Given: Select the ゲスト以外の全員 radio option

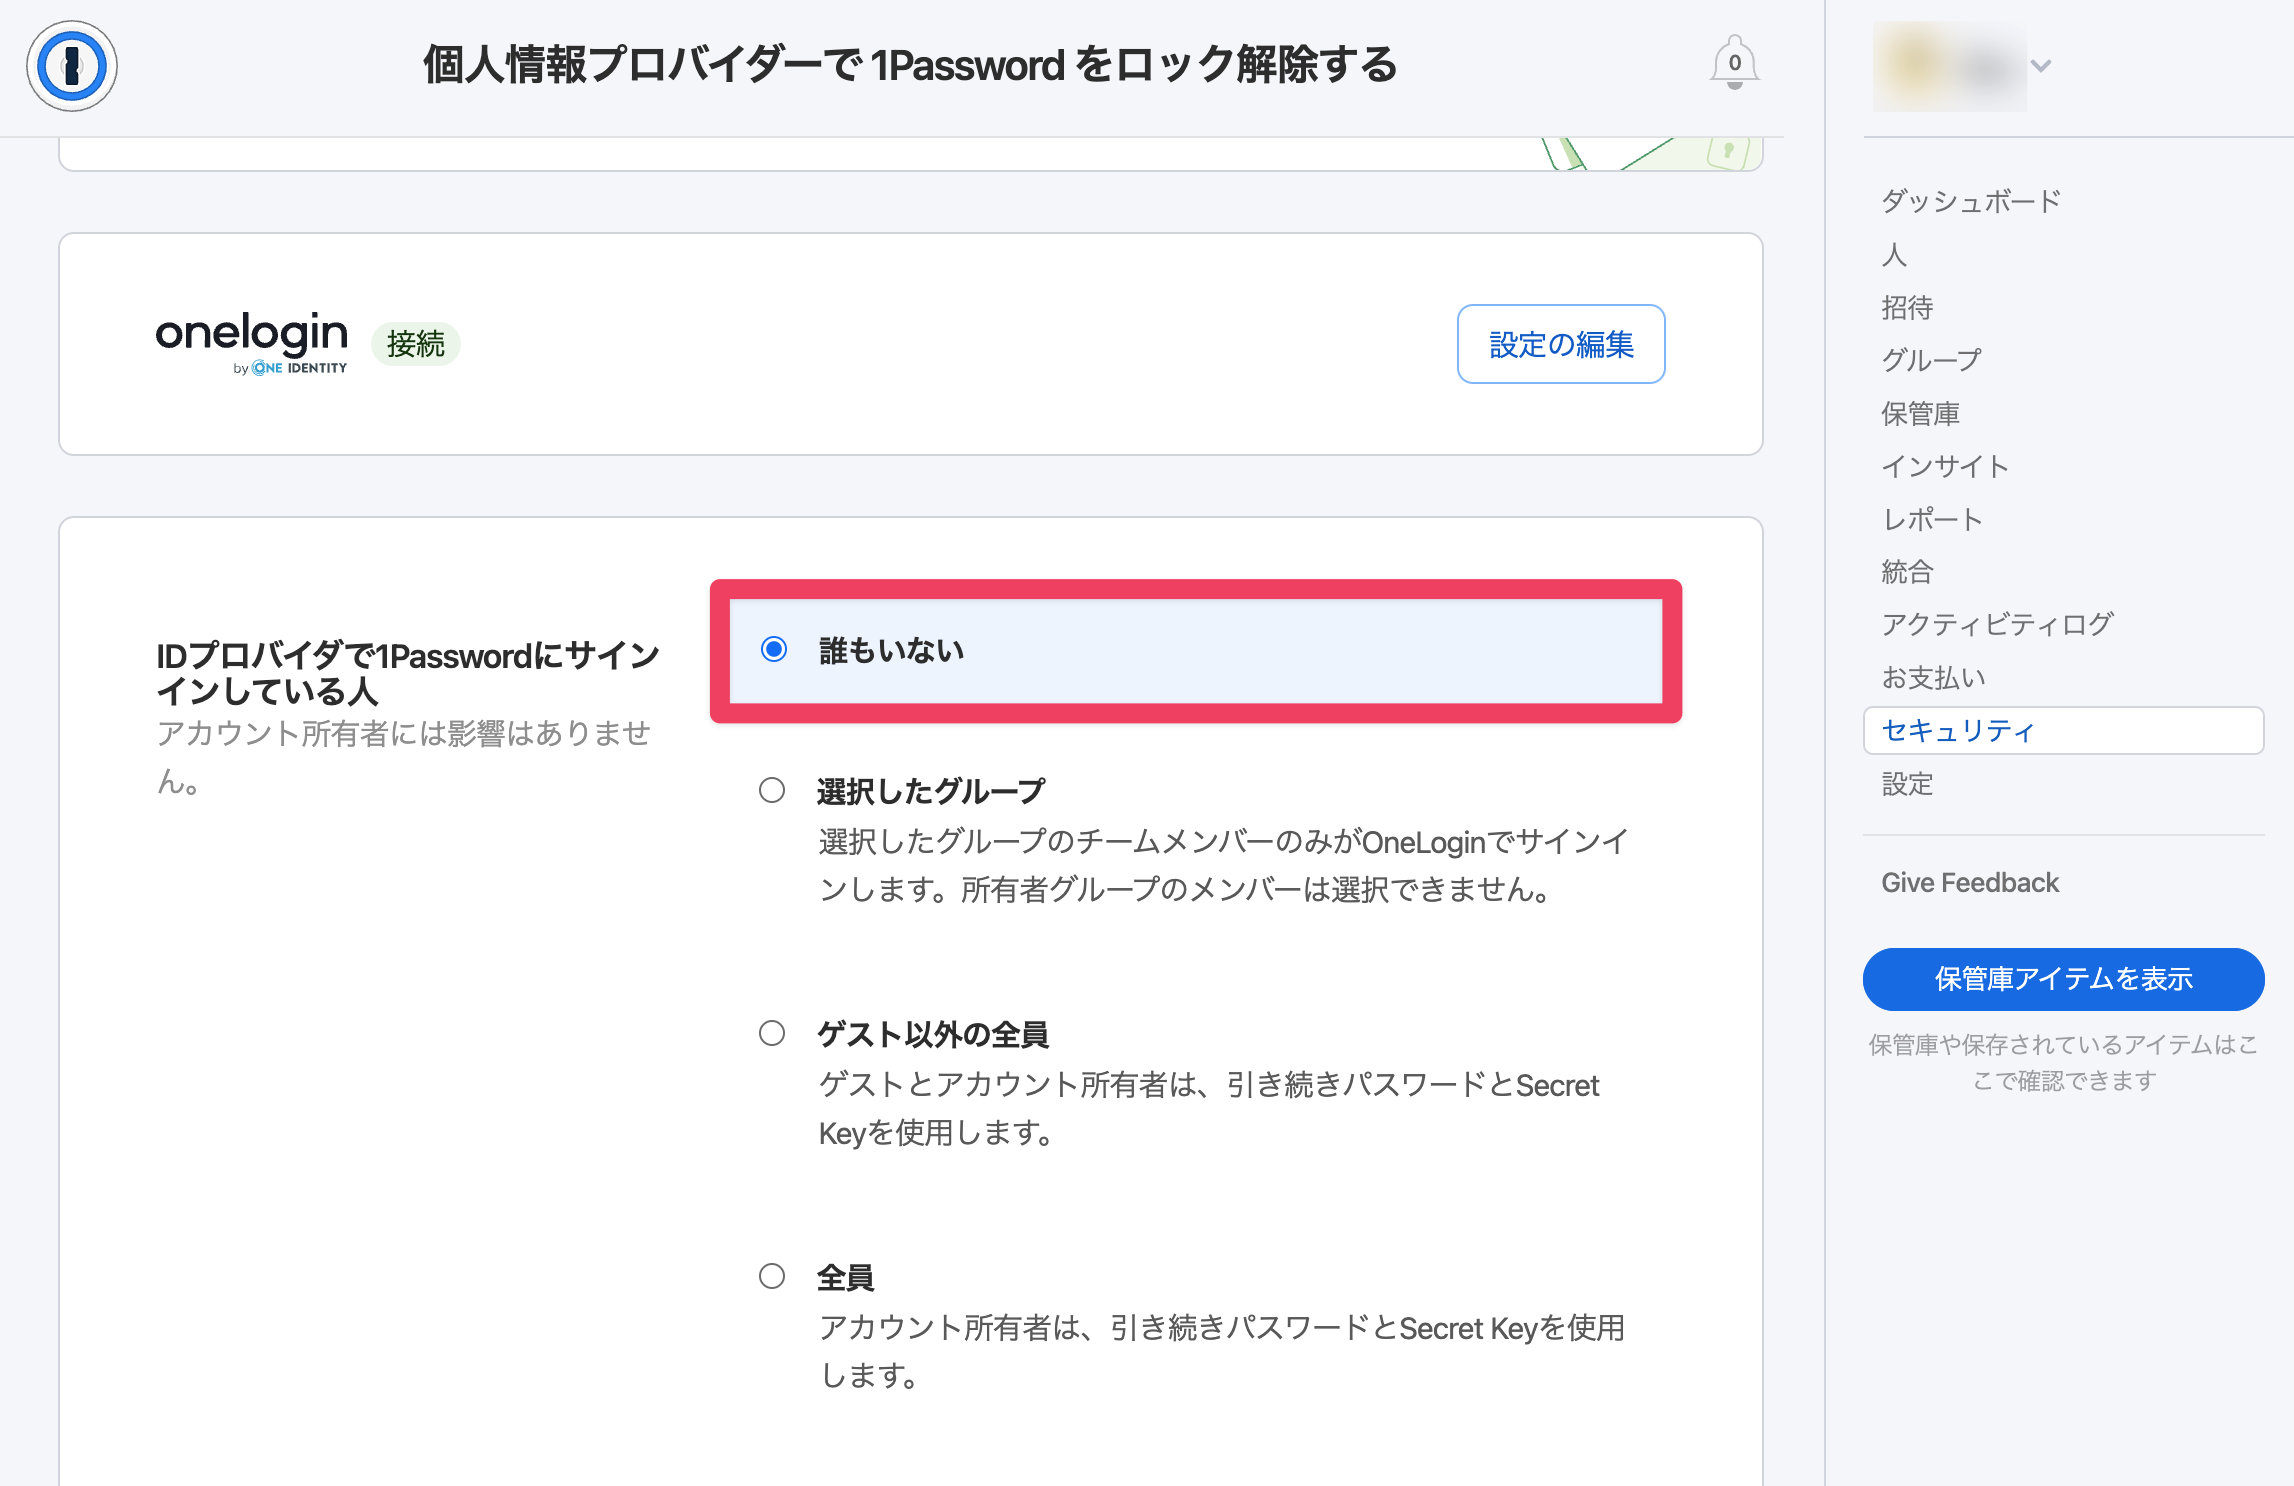Looking at the screenshot, I should click(x=772, y=1033).
